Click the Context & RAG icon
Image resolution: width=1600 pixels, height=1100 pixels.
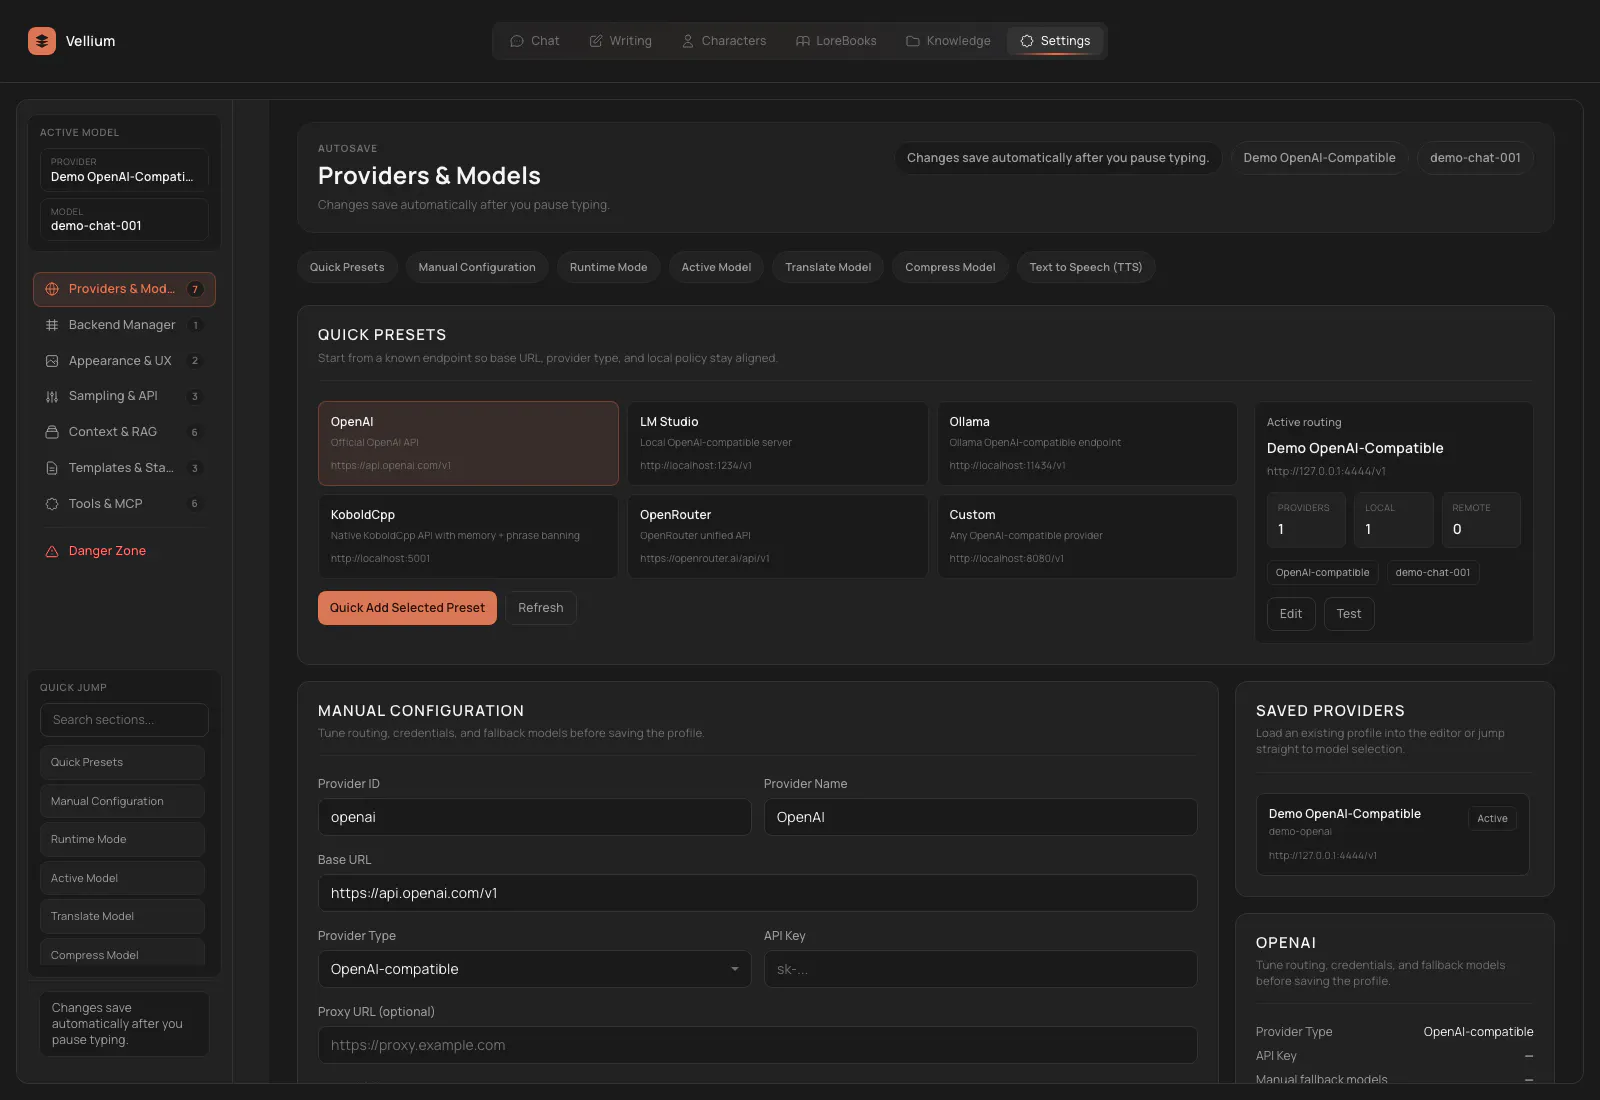click(52, 432)
